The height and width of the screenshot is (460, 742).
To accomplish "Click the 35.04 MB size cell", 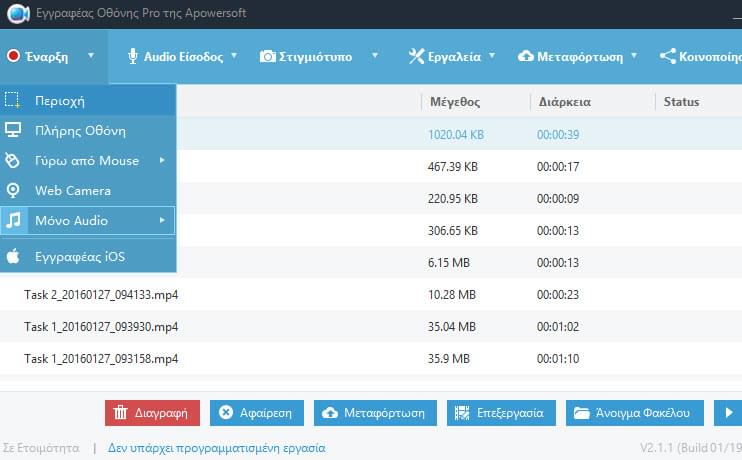I will 451,327.
